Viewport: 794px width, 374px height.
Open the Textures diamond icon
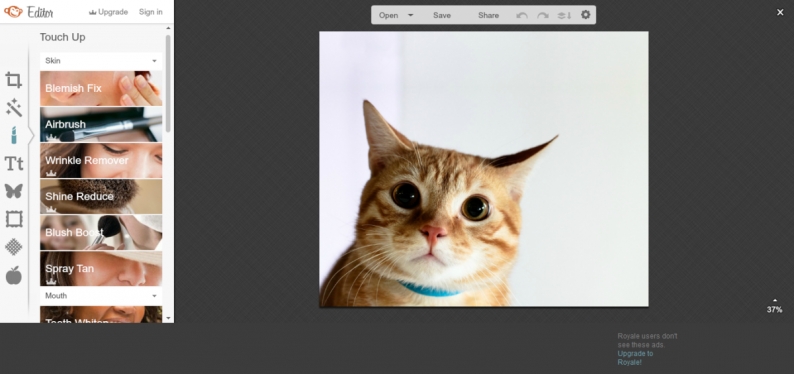click(14, 247)
